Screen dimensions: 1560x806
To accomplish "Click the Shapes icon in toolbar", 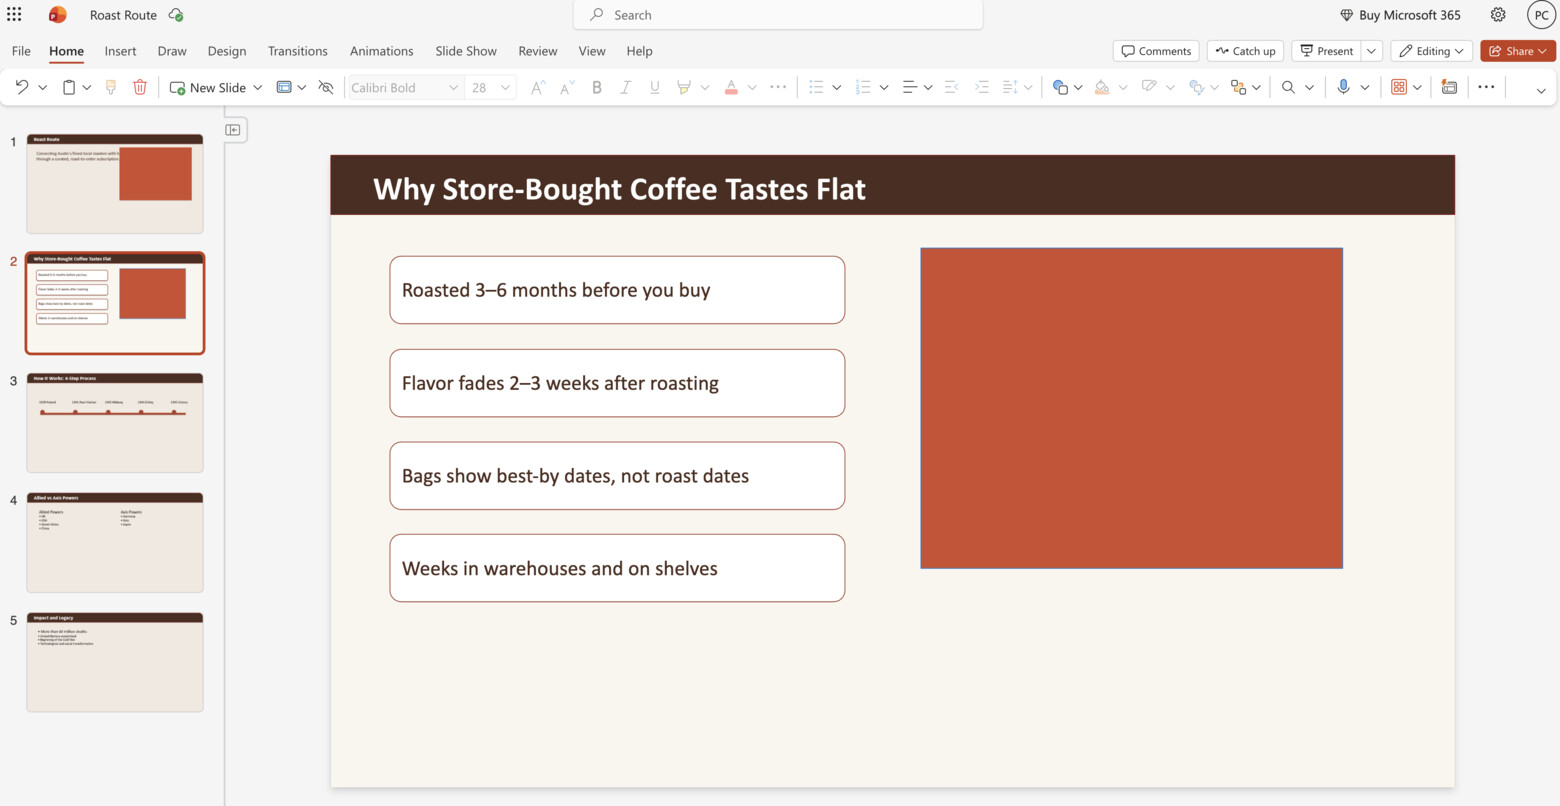I will [1060, 87].
